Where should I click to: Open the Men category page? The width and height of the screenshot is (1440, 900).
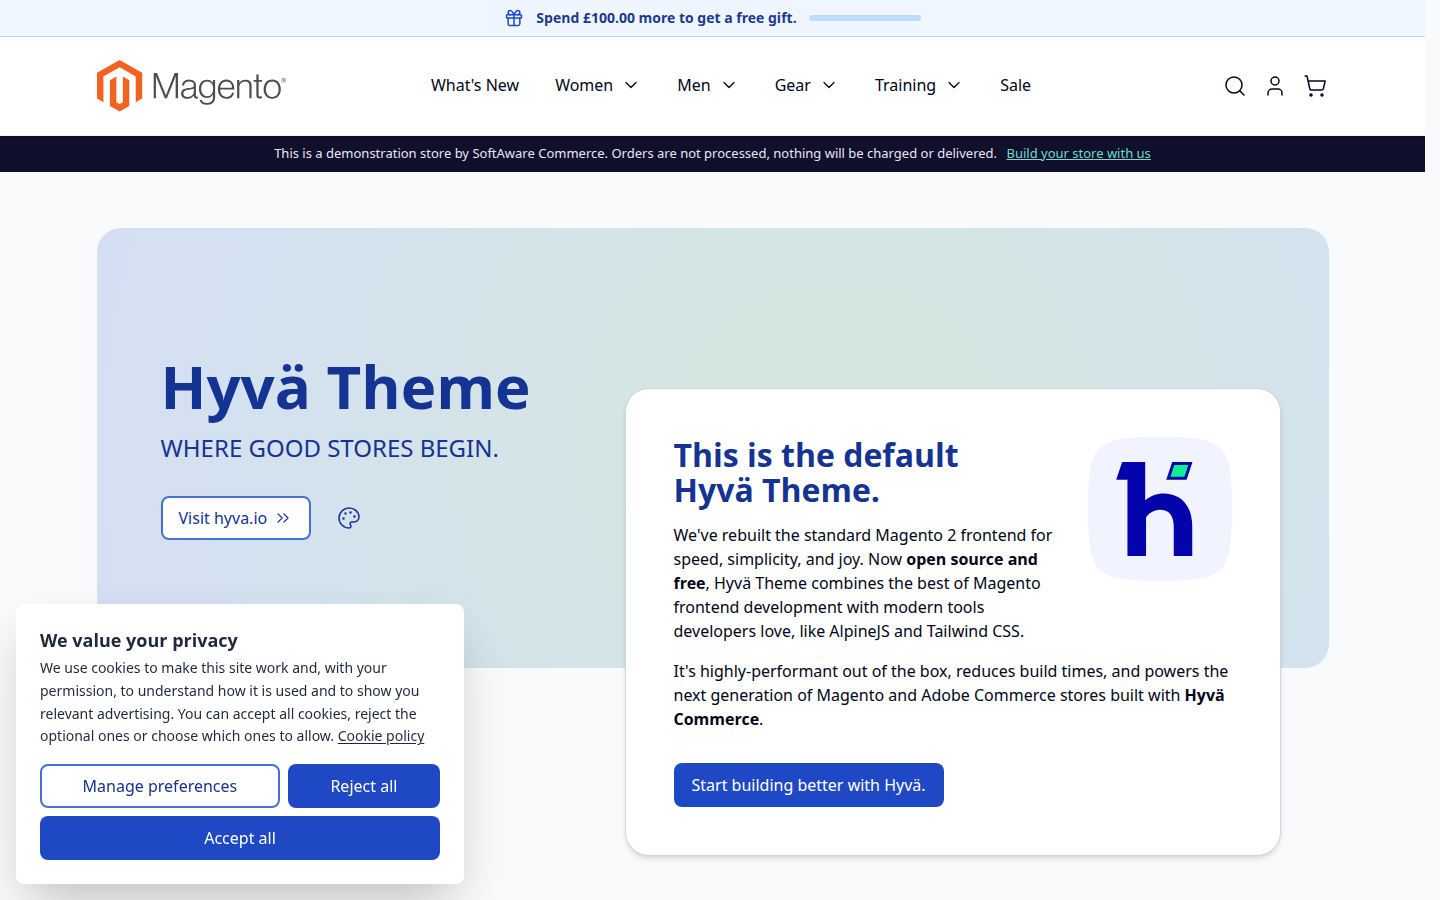point(694,86)
